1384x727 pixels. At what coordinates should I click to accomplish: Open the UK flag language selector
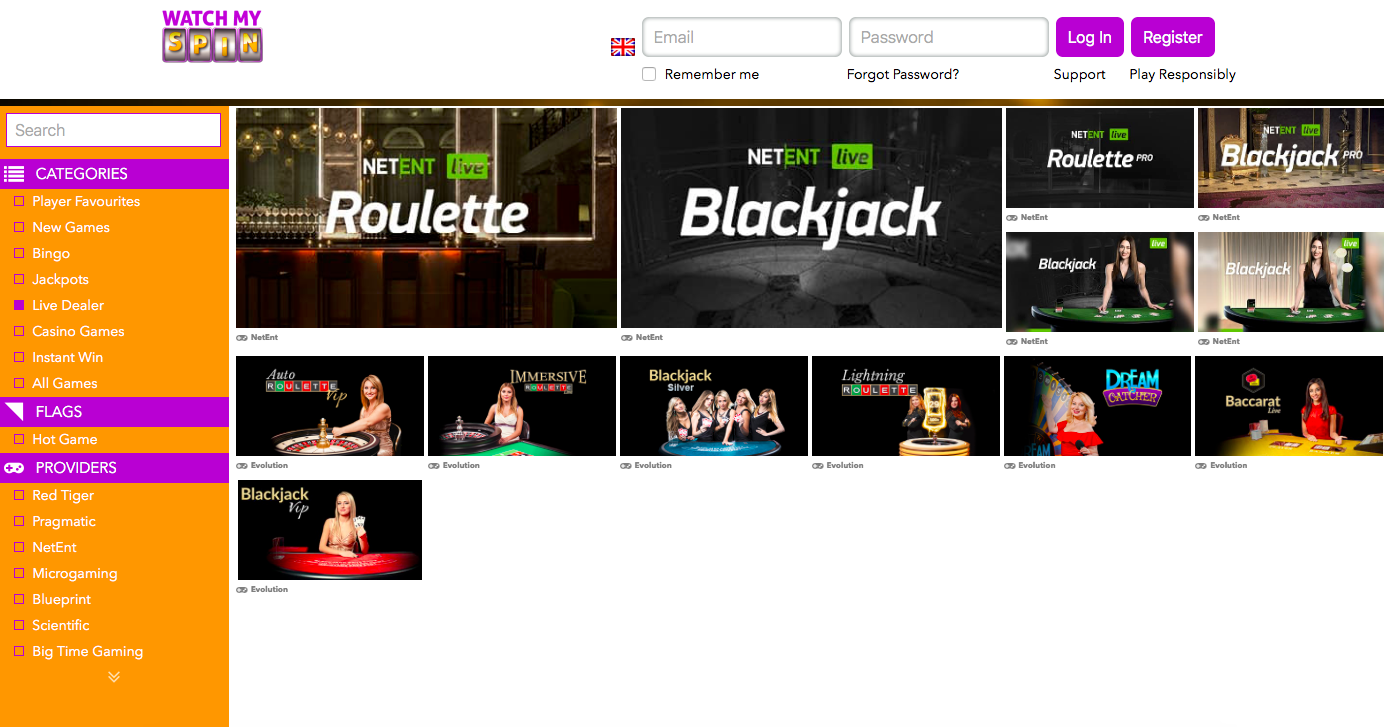[x=623, y=47]
